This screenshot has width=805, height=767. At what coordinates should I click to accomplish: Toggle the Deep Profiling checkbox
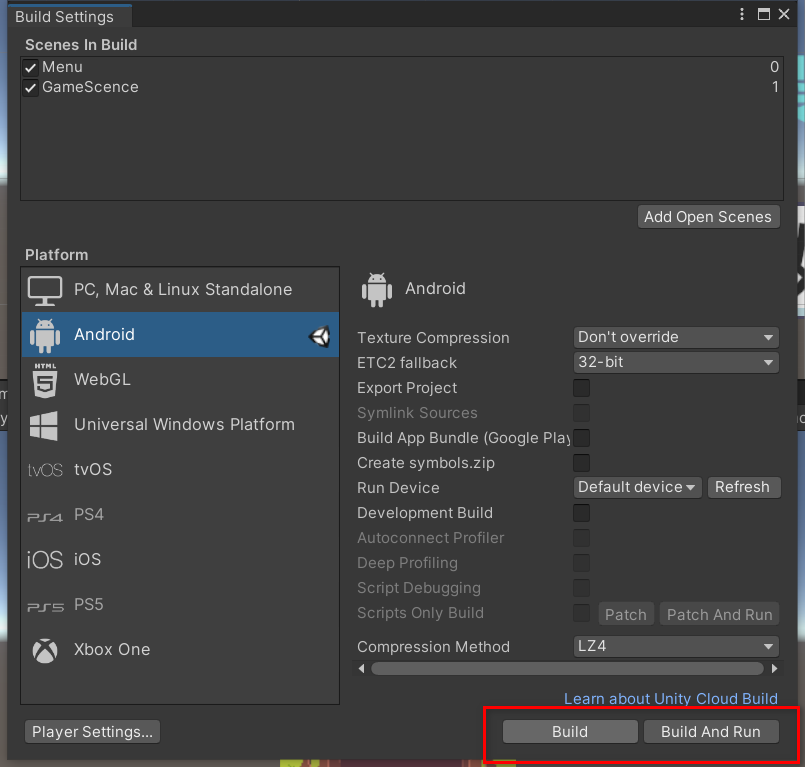point(581,563)
